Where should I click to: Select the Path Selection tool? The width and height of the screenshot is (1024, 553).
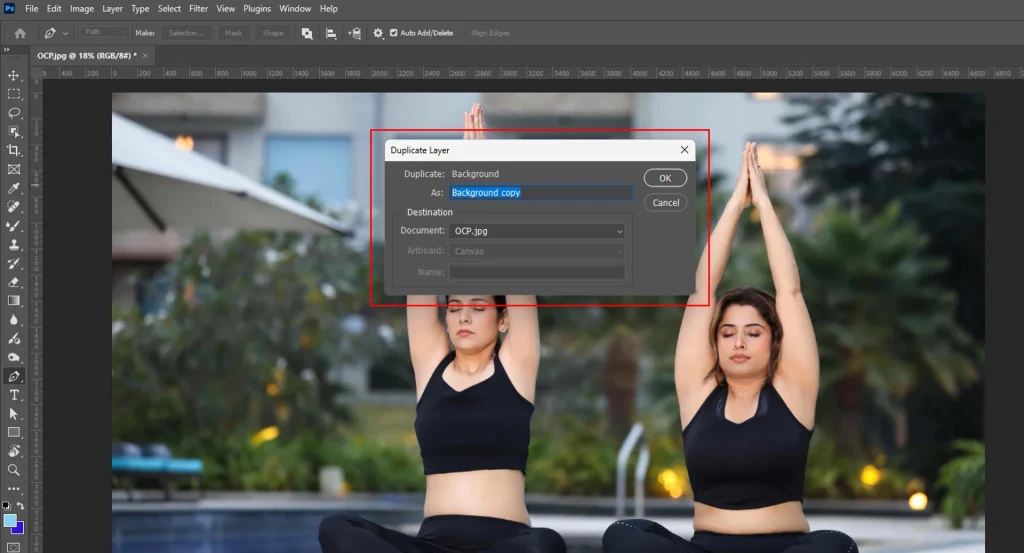[x=14, y=414]
